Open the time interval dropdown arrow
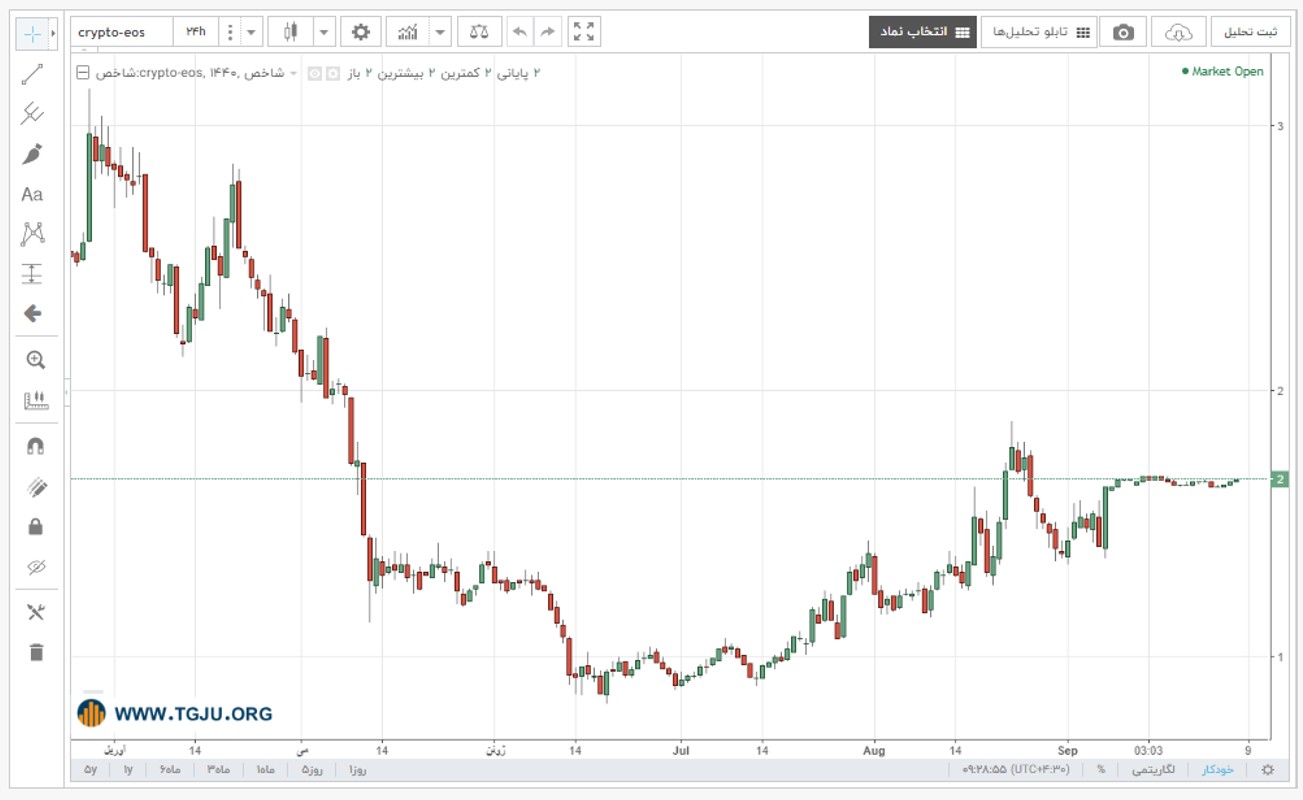This screenshot has height=800, width=1303. coord(251,32)
